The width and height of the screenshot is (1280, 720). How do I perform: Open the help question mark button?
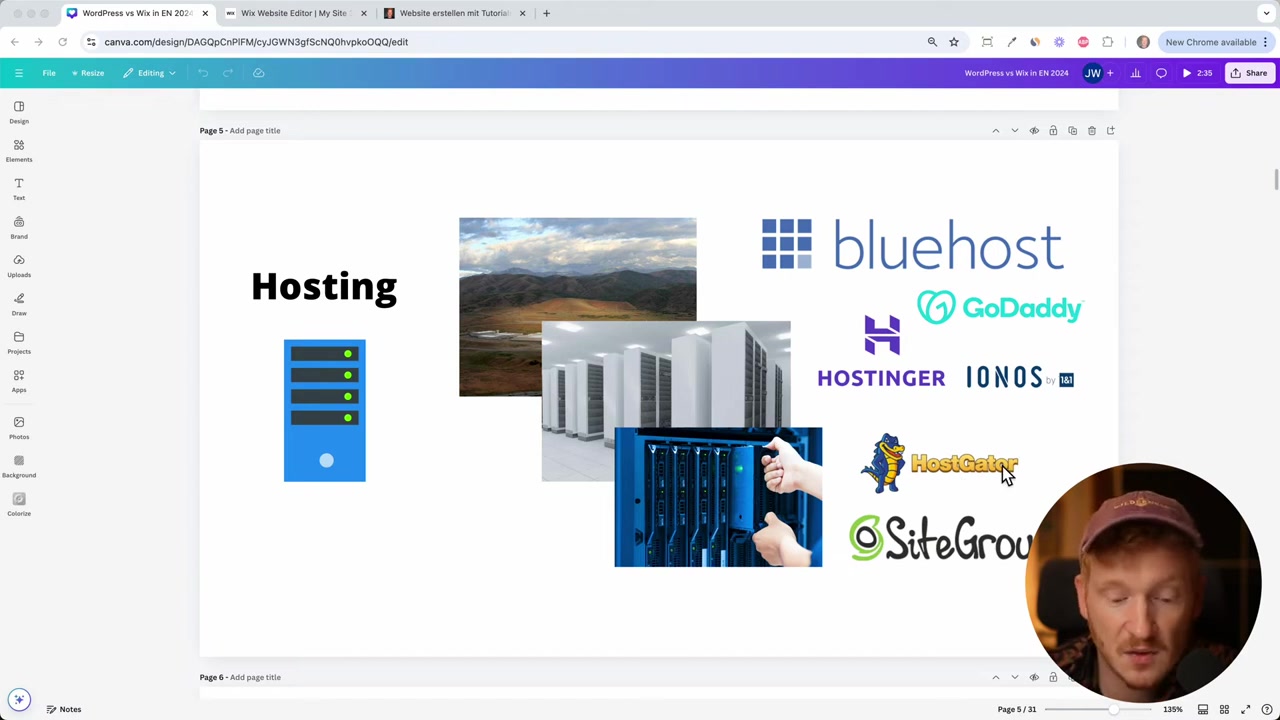pos(1266,710)
